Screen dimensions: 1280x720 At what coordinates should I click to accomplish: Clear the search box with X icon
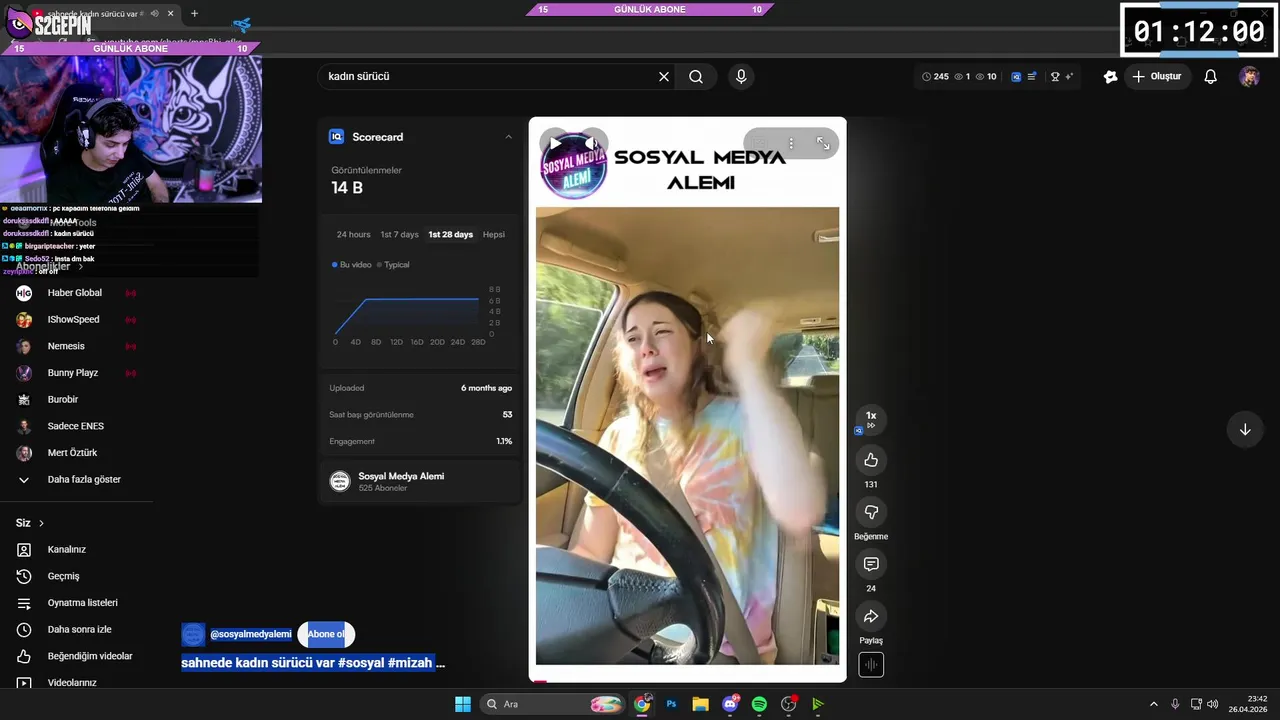tap(663, 77)
